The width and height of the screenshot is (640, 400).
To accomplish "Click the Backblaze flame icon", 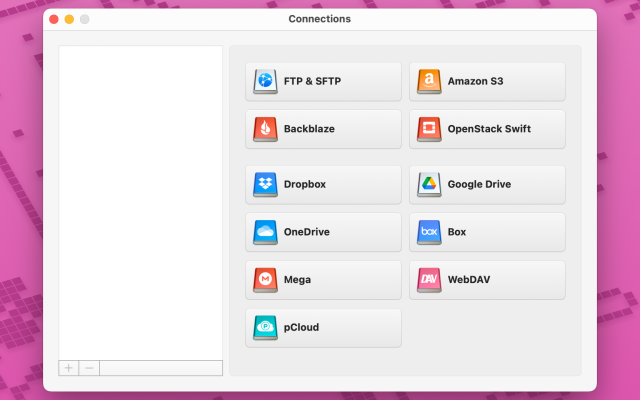I will [x=265, y=129].
